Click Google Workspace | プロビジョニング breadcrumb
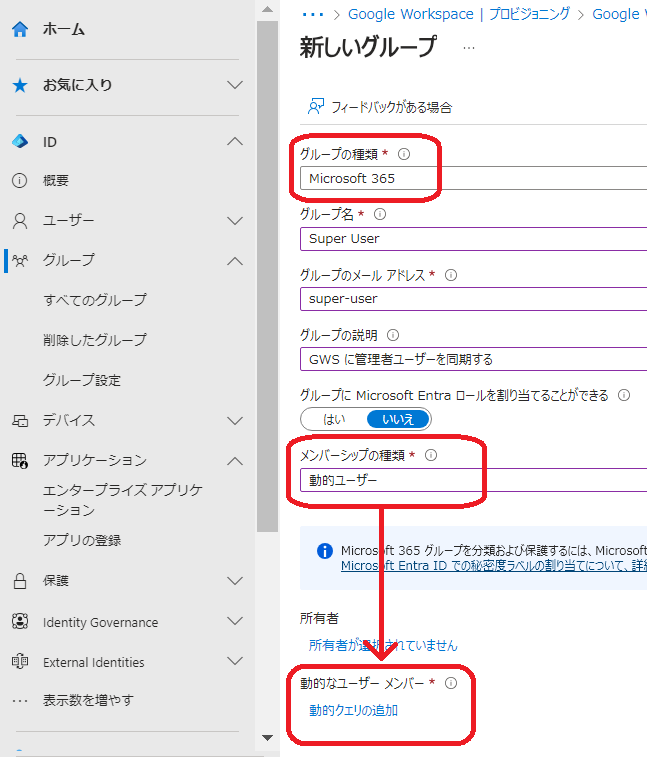Viewport: 647px width, 757px height. pos(459,14)
